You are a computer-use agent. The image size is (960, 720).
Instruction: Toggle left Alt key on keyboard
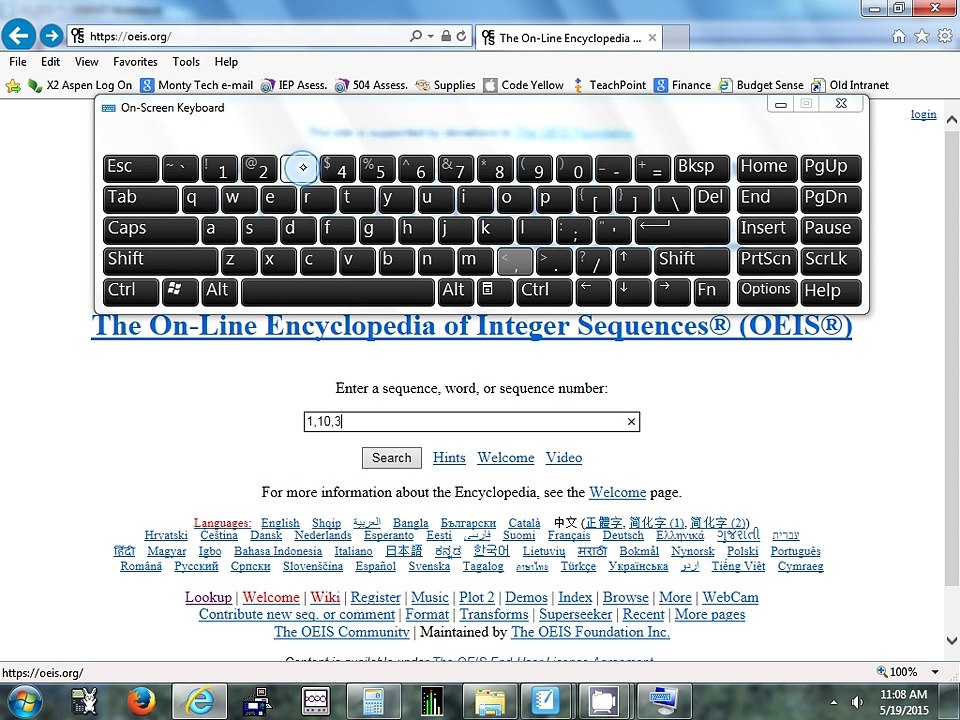[219, 291]
